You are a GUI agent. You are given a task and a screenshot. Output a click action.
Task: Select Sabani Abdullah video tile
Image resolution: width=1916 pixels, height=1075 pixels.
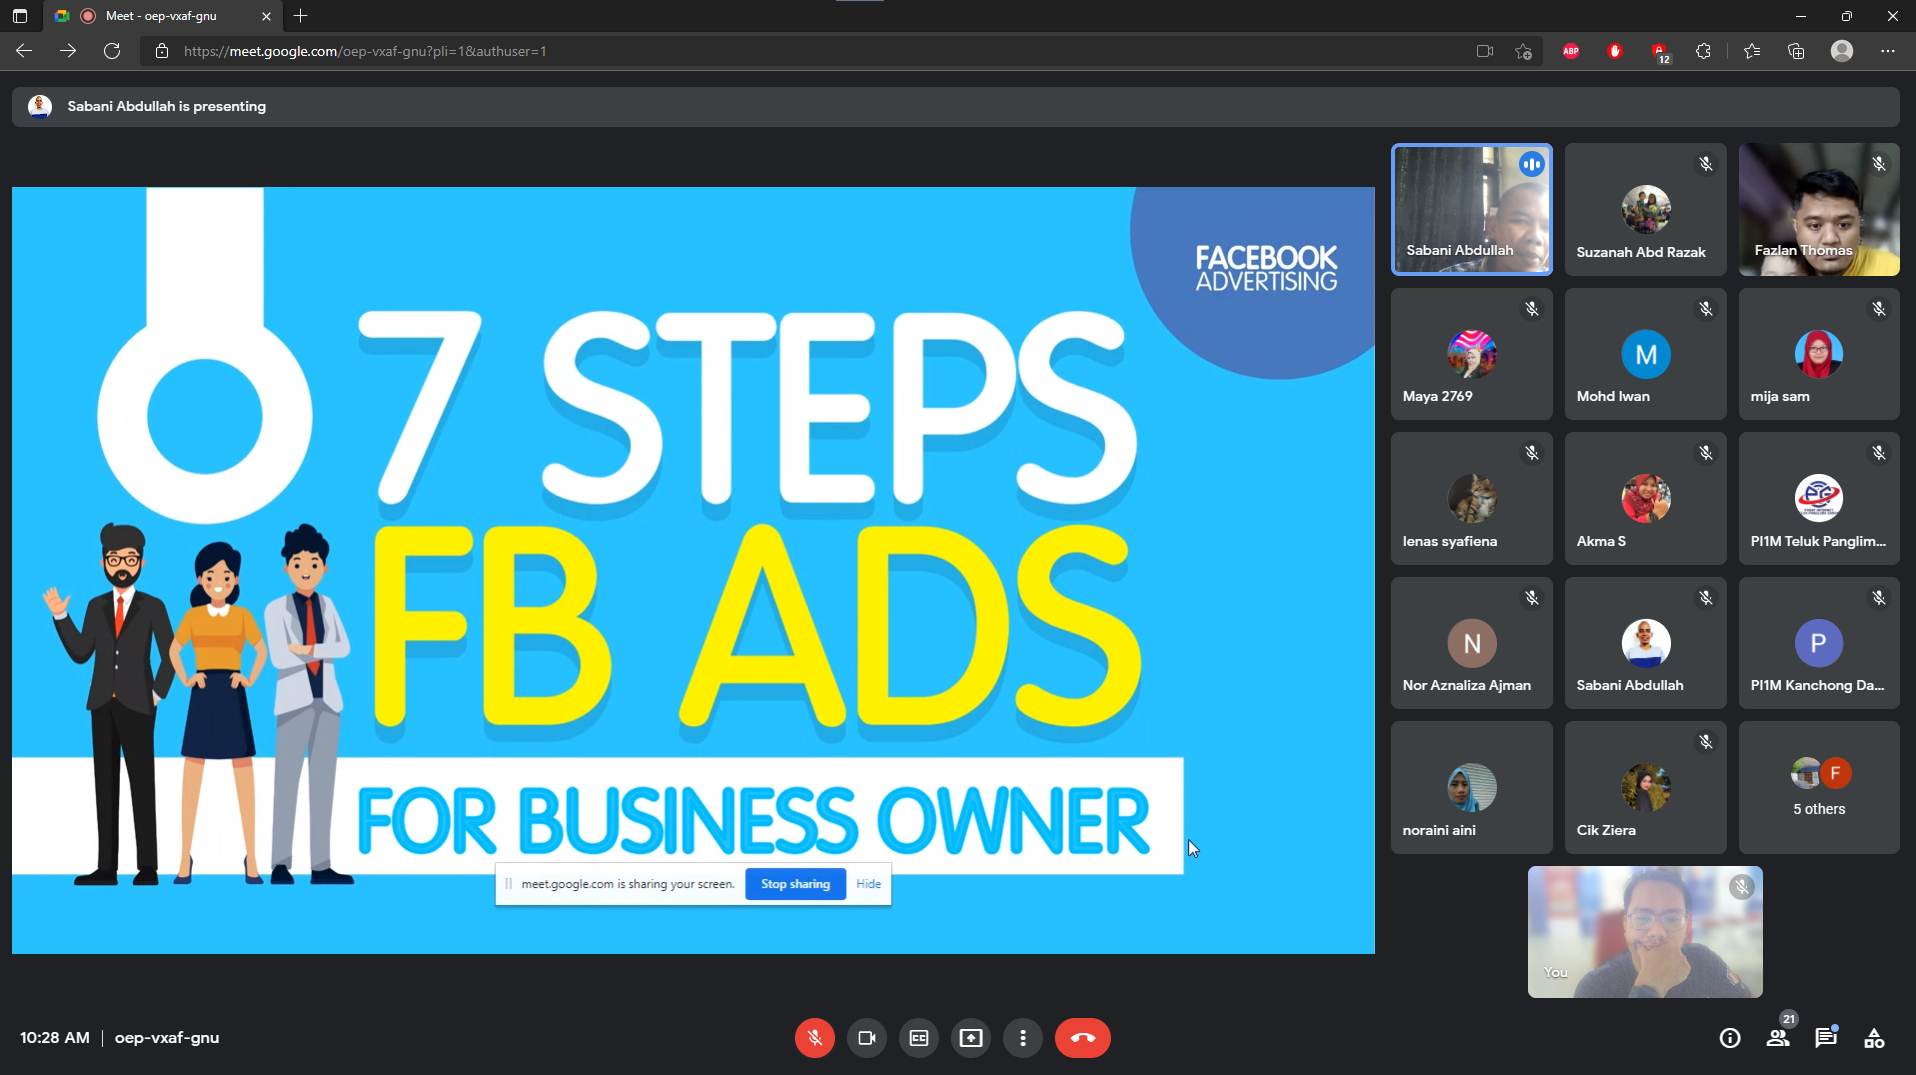[1471, 209]
